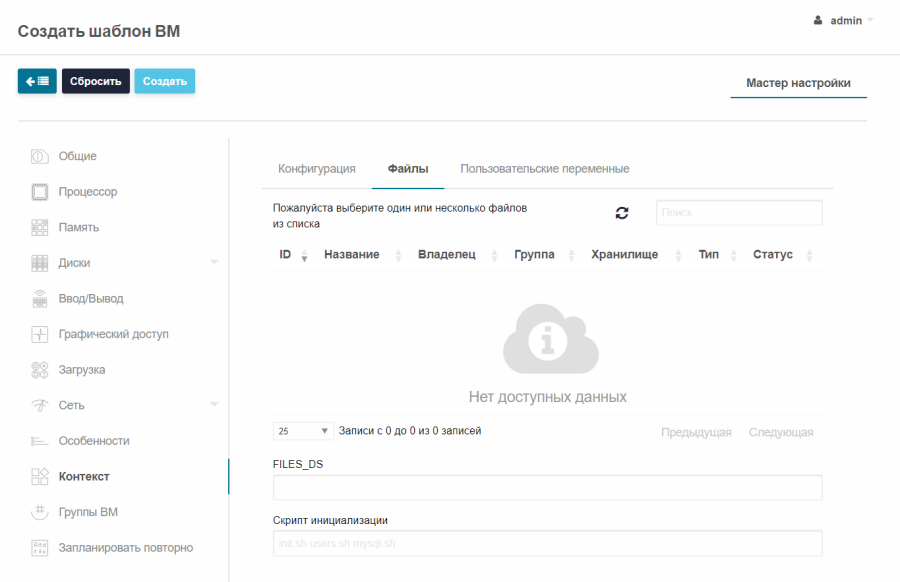Expand the Сеть section arrow
Image resolution: width=900 pixels, height=582 pixels.
(x=214, y=404)
